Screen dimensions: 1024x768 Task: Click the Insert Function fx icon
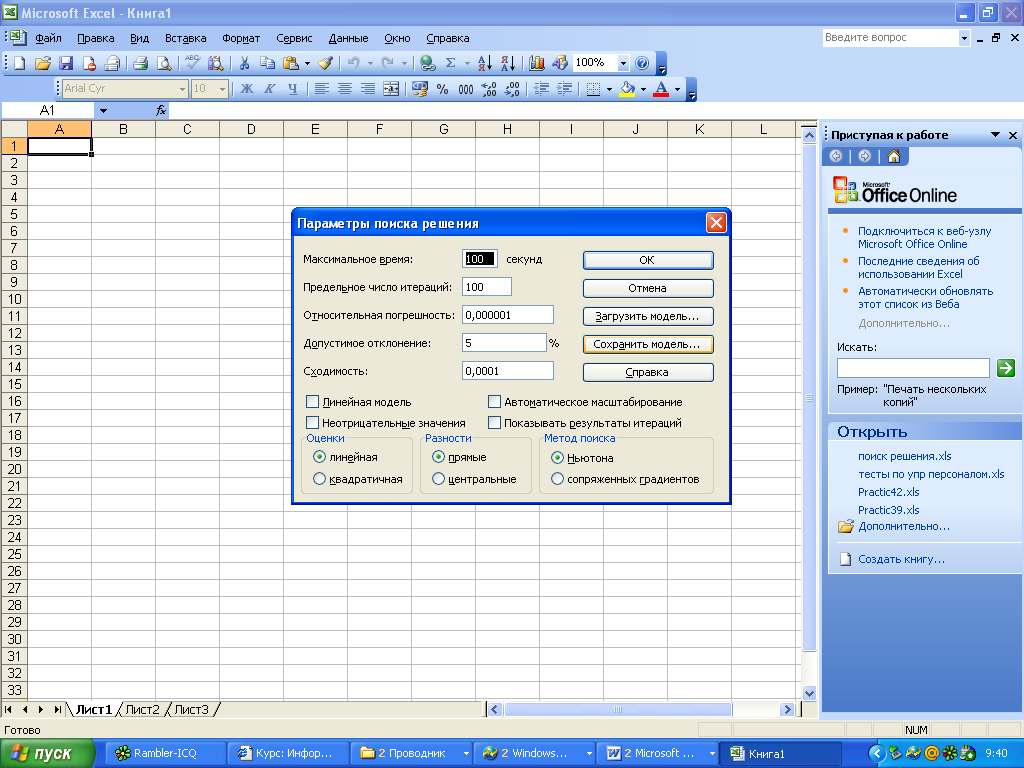tap(161, 110)
